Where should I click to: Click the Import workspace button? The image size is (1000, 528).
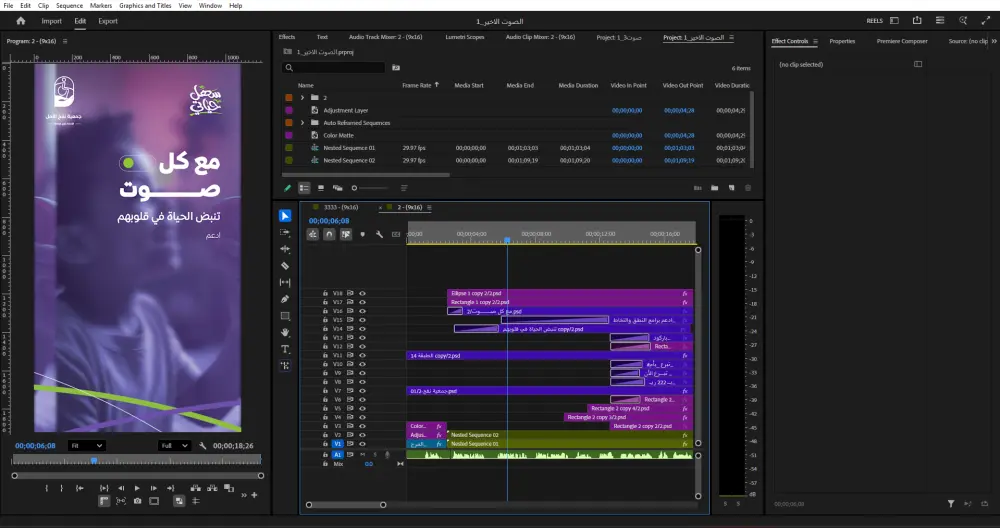click(x=51, y=20)
